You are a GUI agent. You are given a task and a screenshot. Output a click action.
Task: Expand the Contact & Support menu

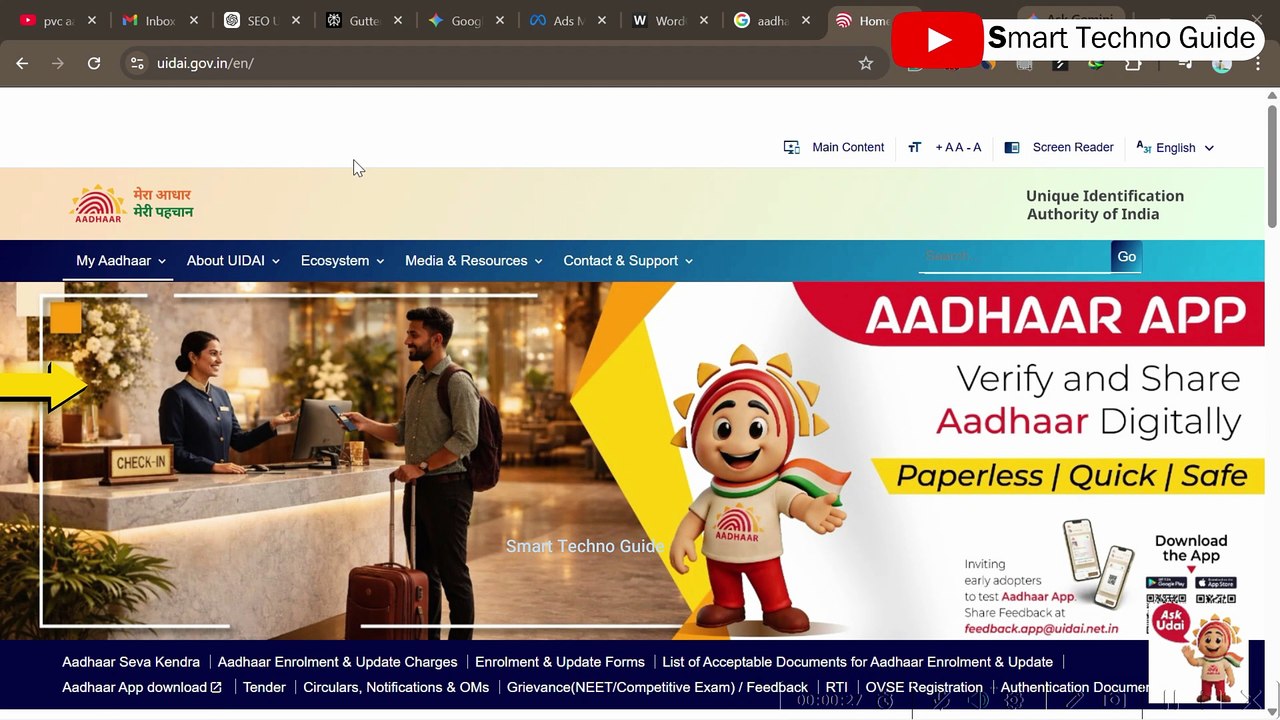(628, 260)
